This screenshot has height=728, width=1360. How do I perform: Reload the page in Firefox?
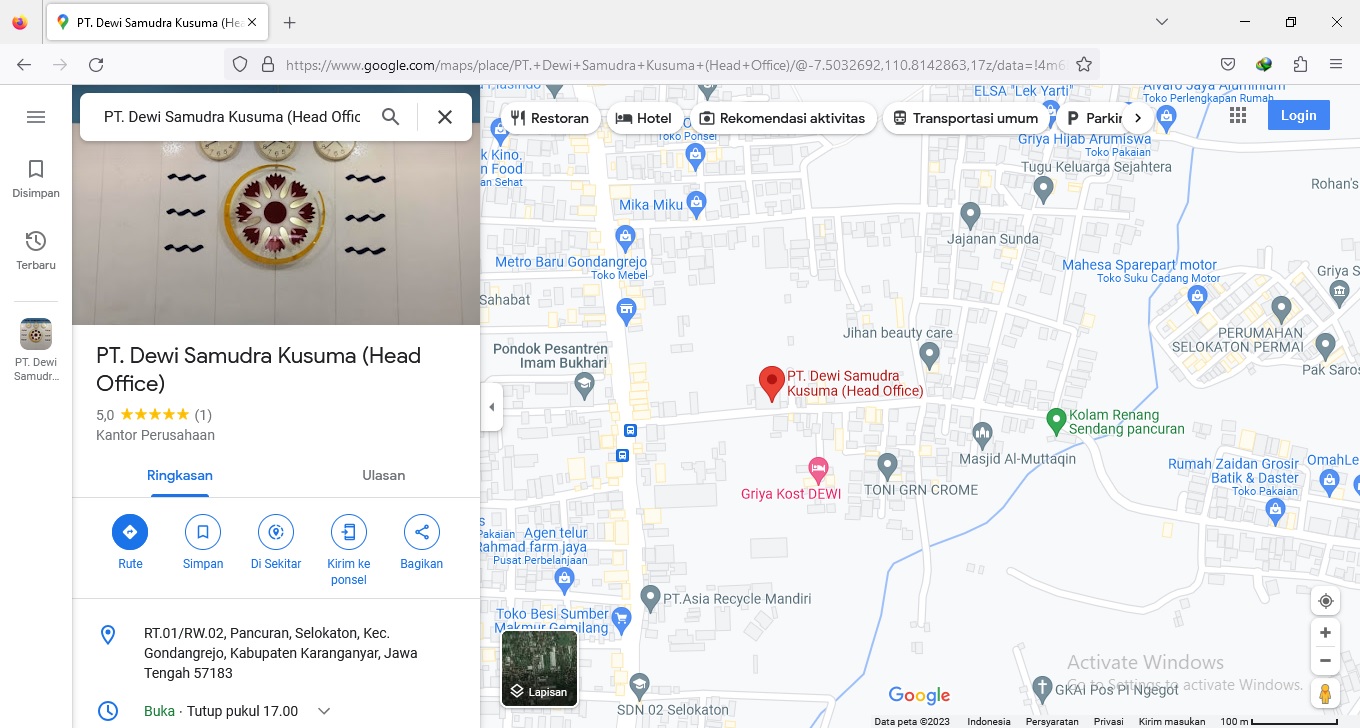[x=96, y=65]
